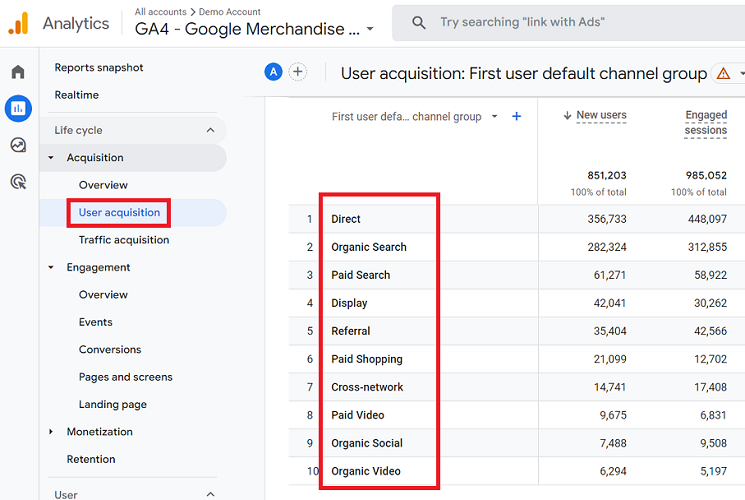Open First user default channel group dropdown

pos(495,116)
